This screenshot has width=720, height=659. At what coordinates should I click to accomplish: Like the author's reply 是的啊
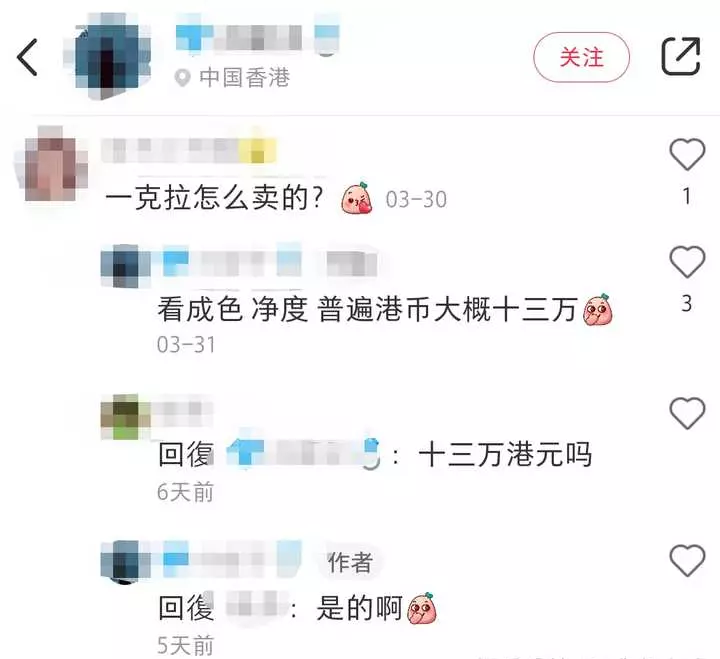687,561
